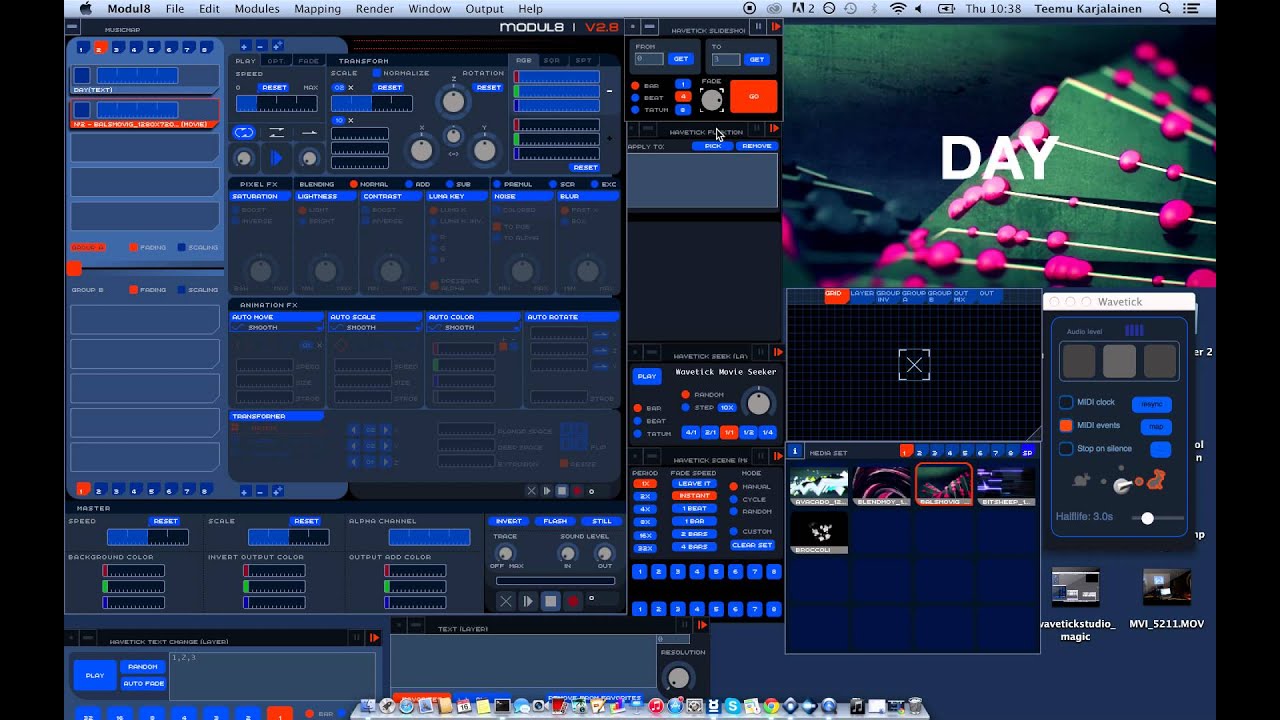The image size is (1280, 720).
Task: Open the Modules menu
Action: click(257, 9)
